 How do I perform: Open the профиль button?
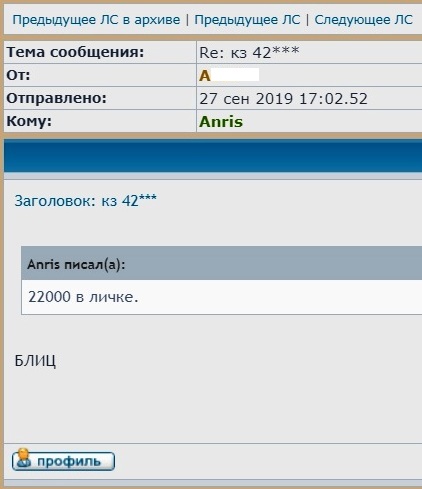(63, 461)
